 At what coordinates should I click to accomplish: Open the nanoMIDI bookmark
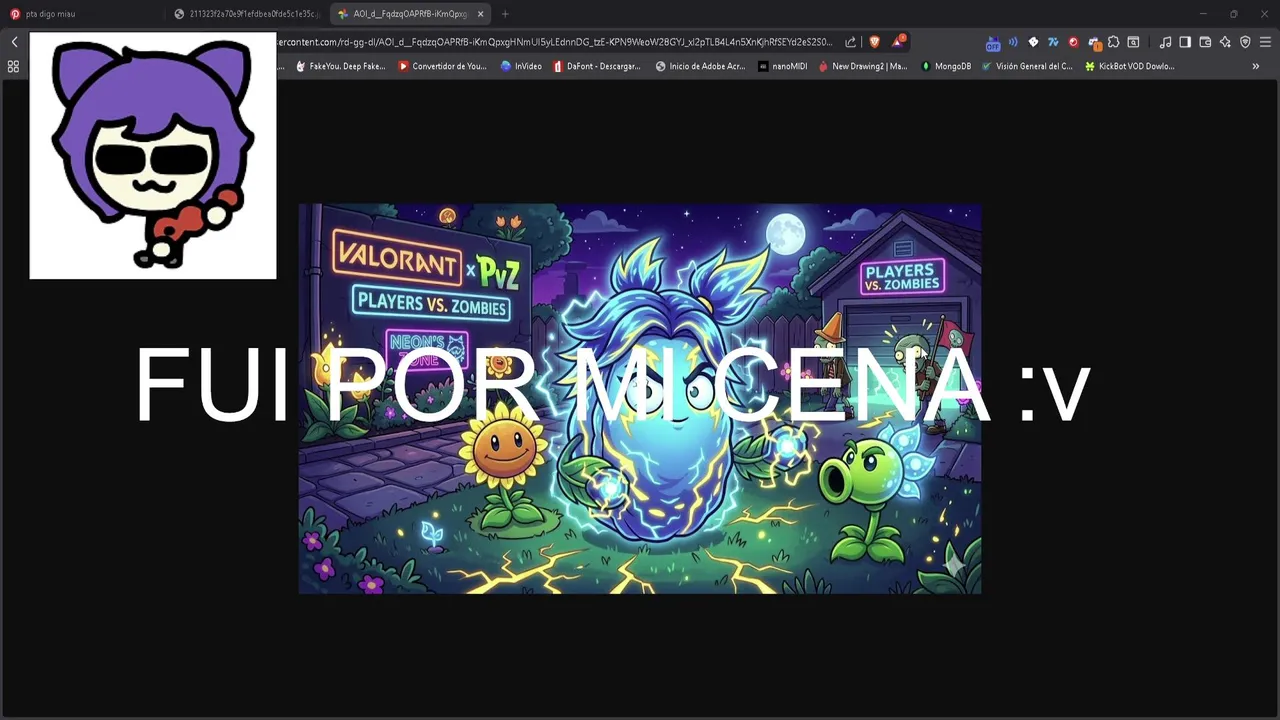click(783, 66)
